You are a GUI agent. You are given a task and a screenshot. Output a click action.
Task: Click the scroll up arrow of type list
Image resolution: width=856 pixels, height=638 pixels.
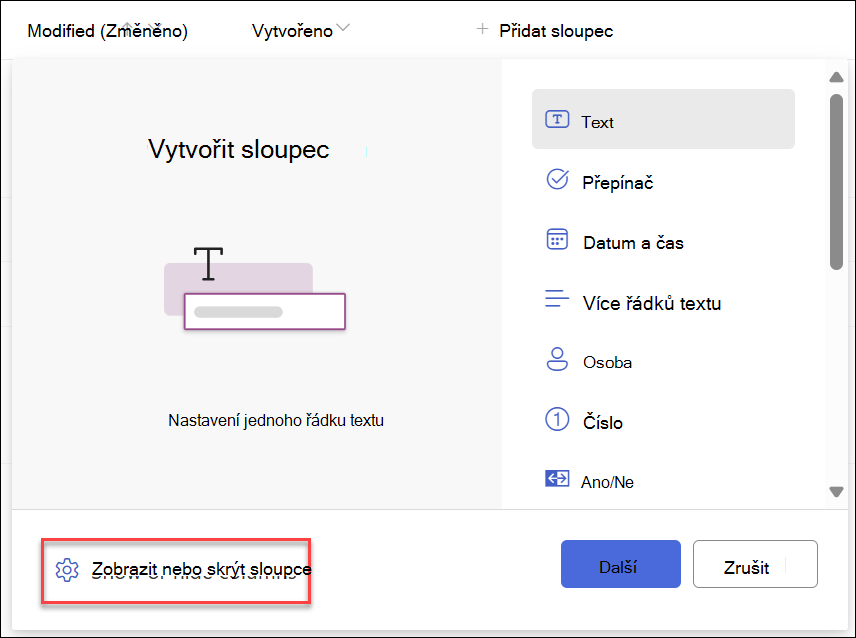836,77
